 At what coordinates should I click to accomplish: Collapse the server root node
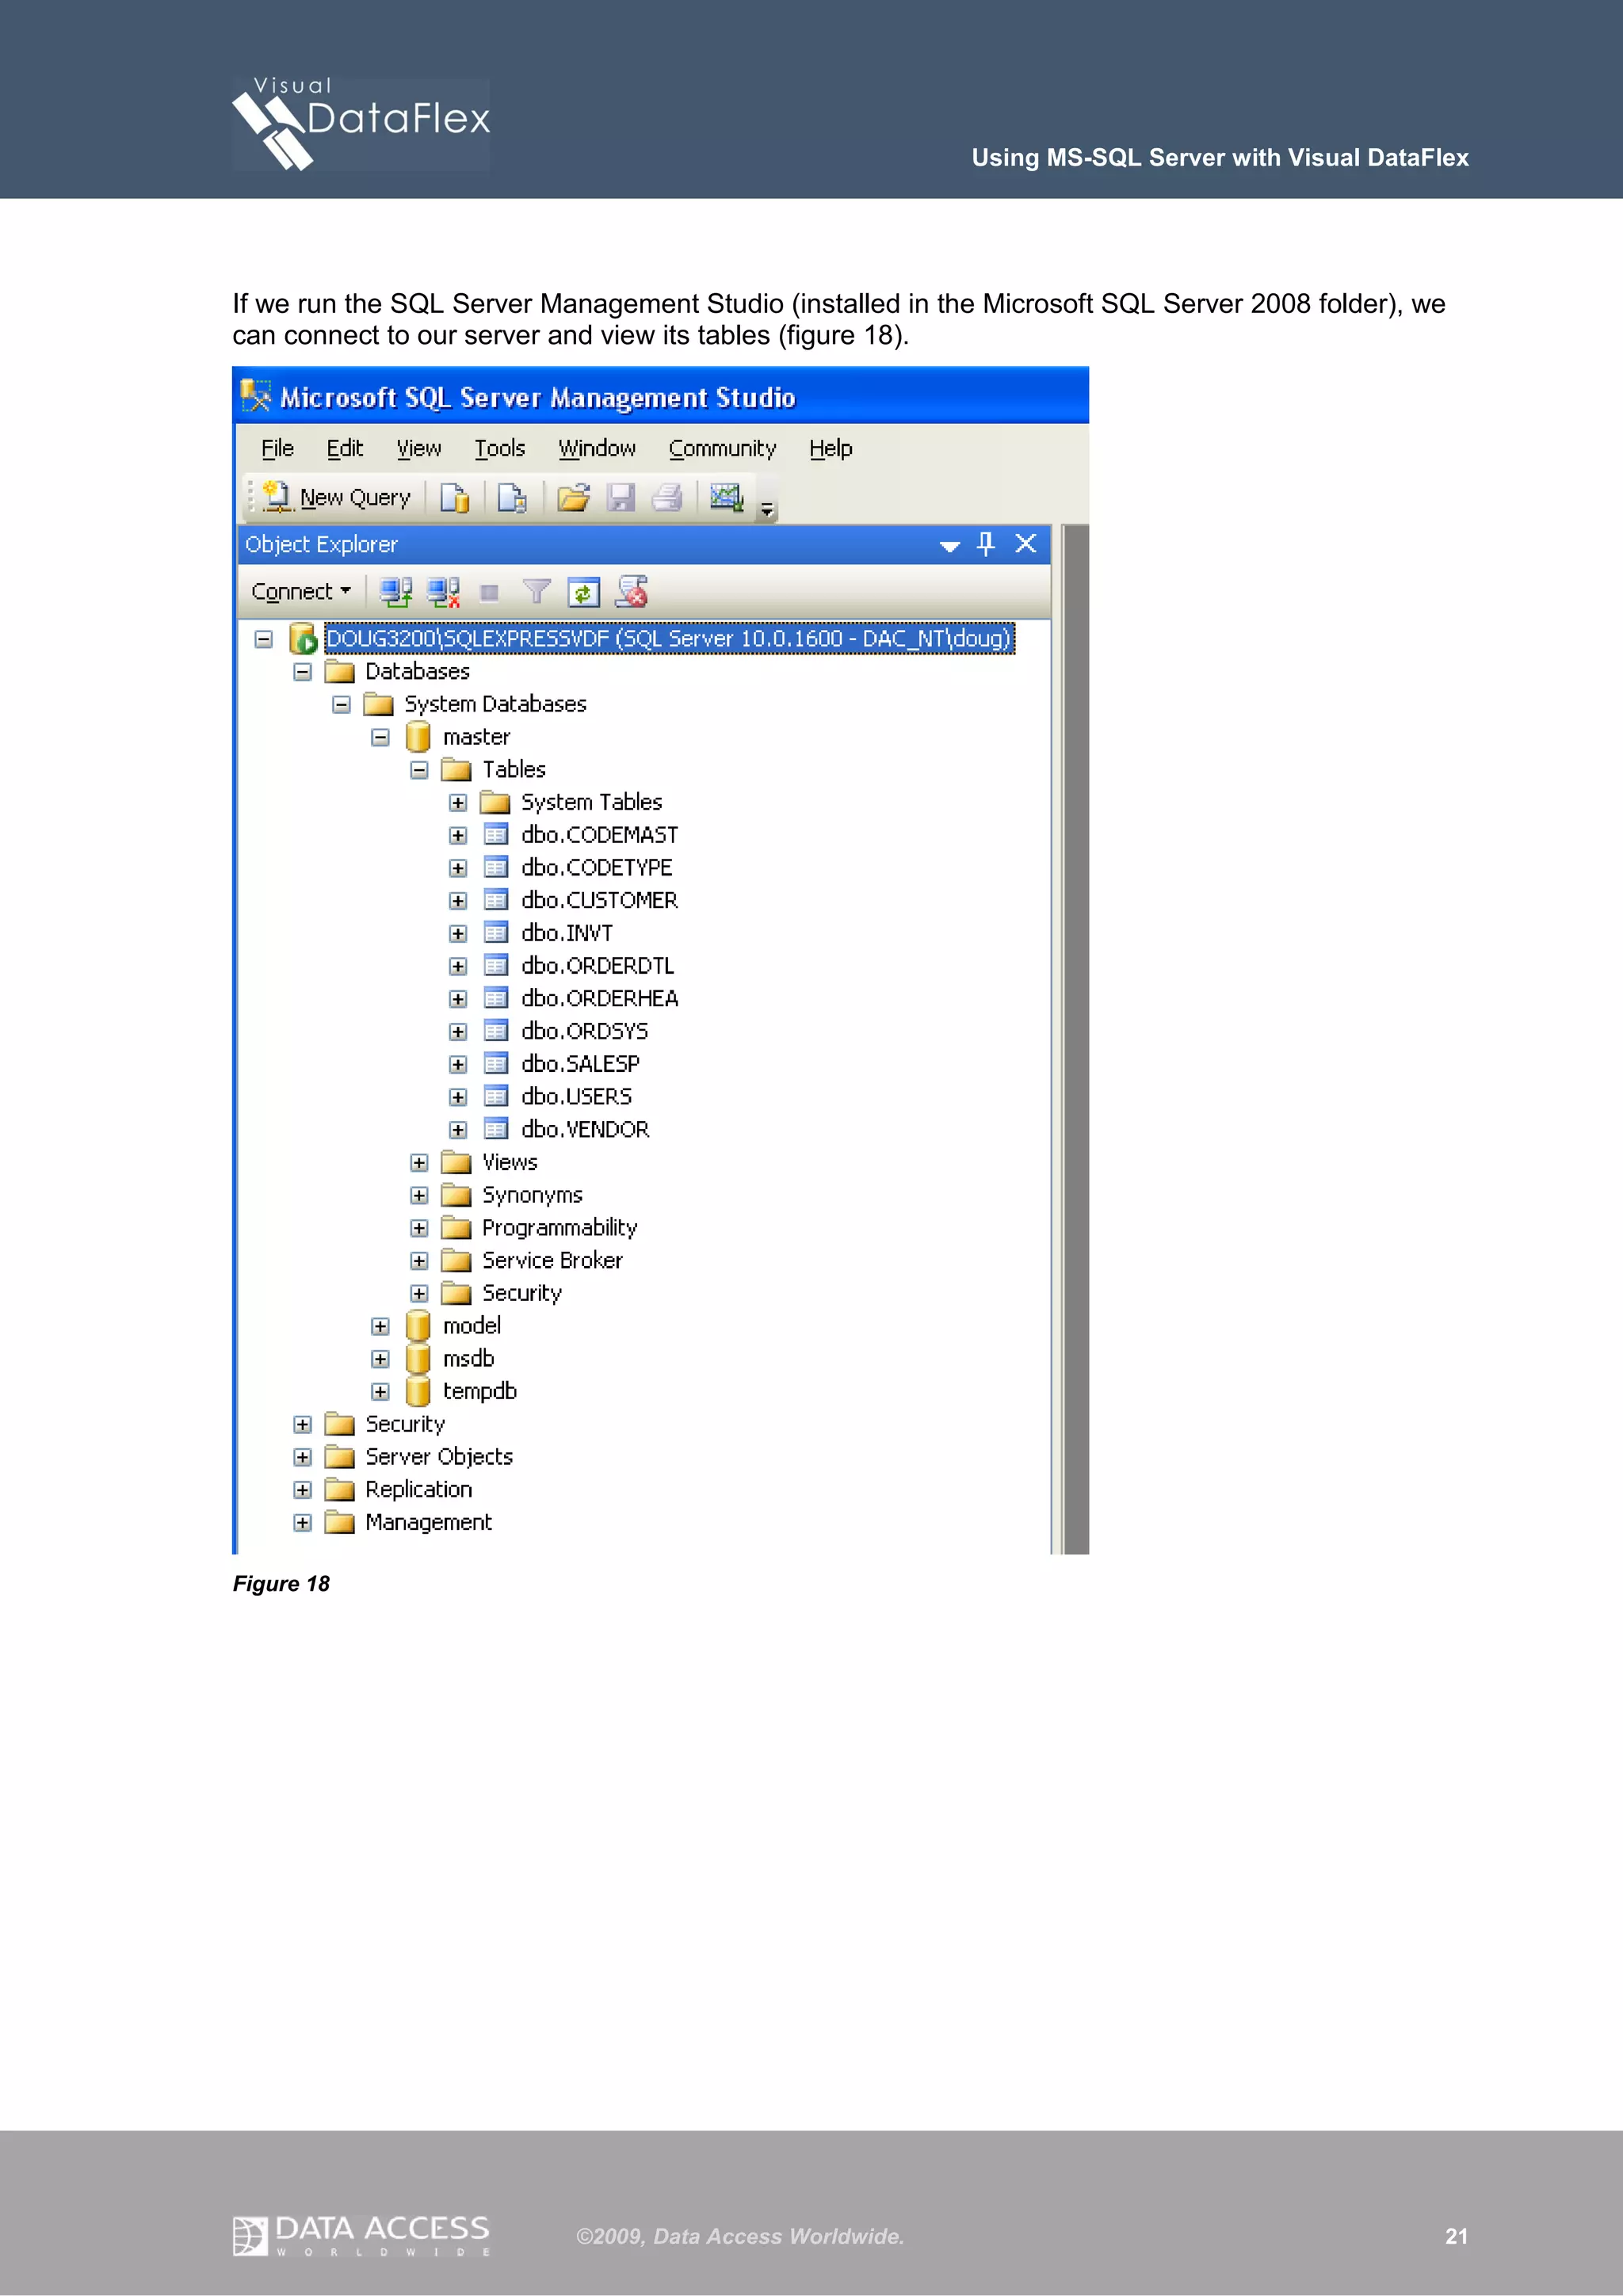(264, 639)
